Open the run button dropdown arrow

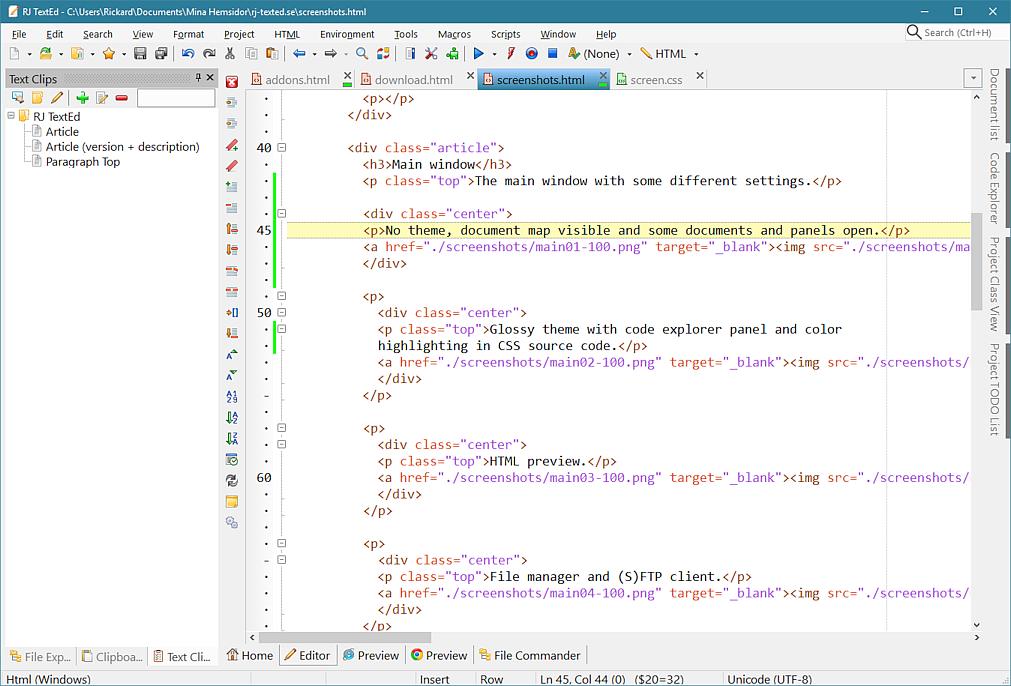[x=495, y=55]
